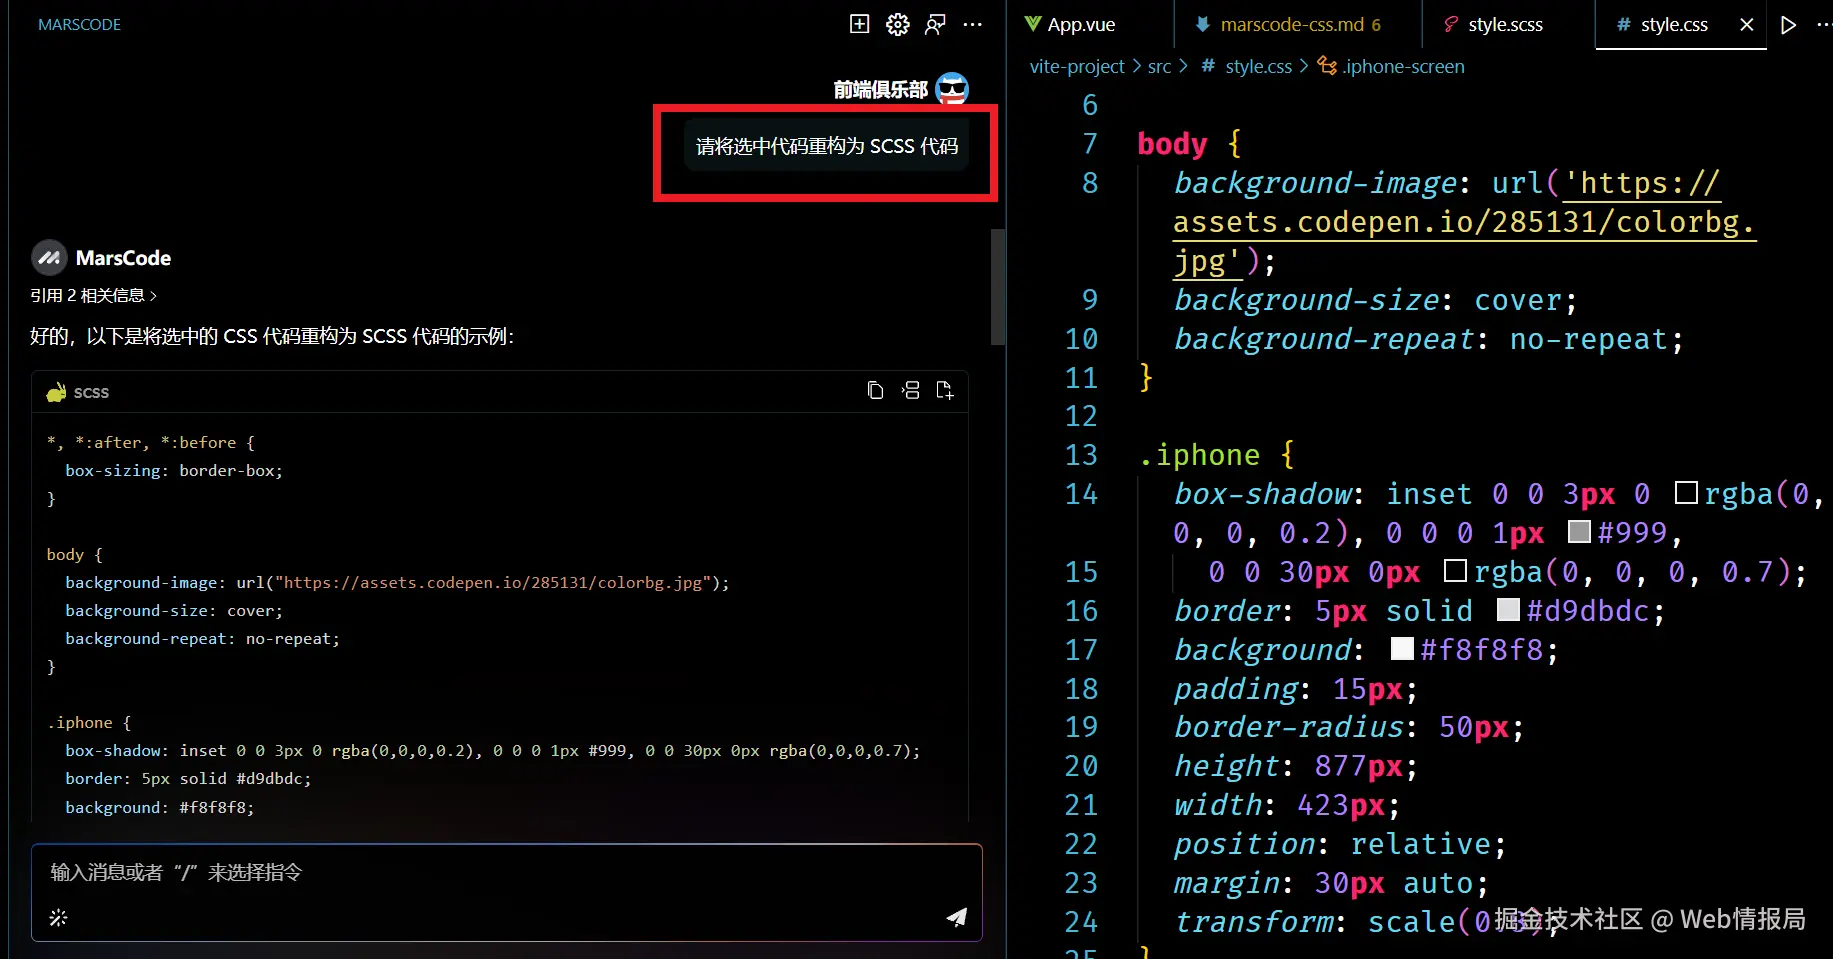The height and width of the screenshot is (959, 1833).
Task: Click the MarsCode assistant logo
Action: click(x=49, y=258)
